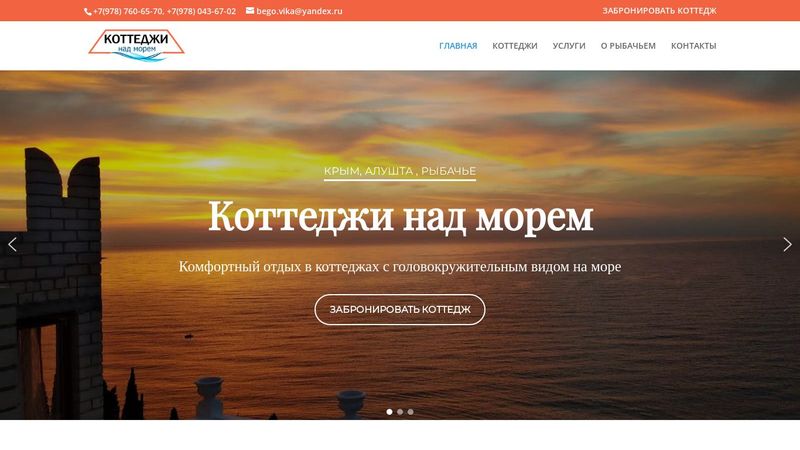
Task: Click phone number +7(978) 760-65-70
Action: pyautogui.click(x=128, y=11)
